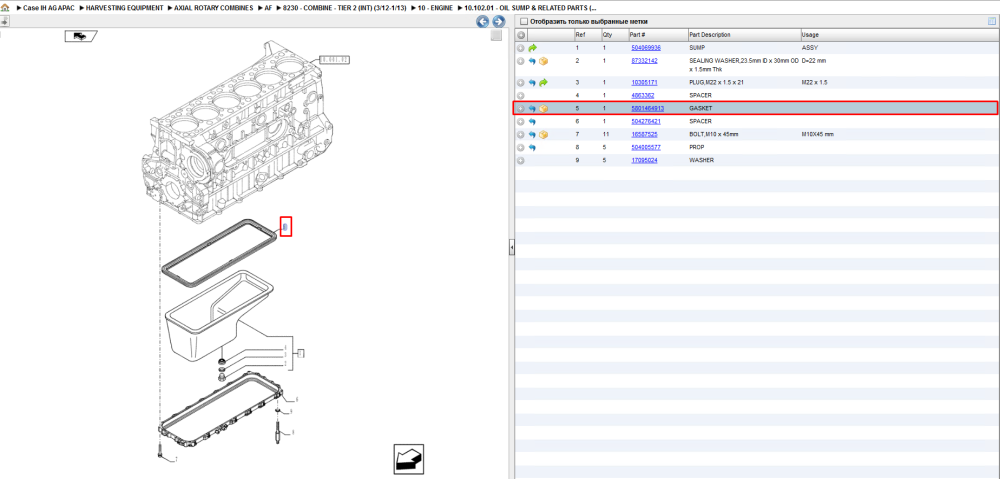Go to the catalog home icon

(x=5, y=8)
